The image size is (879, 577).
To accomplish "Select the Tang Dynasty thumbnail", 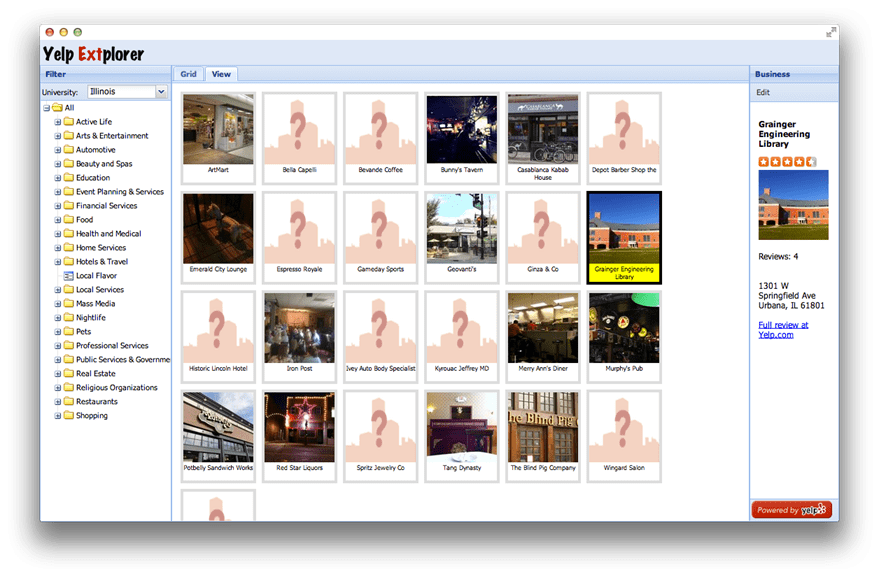I will pos(462,436).
